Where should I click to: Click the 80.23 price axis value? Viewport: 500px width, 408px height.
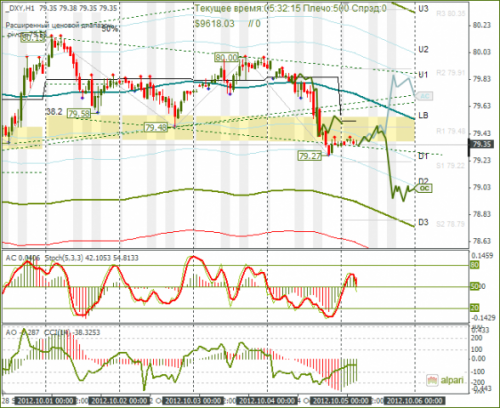point(482,25)
